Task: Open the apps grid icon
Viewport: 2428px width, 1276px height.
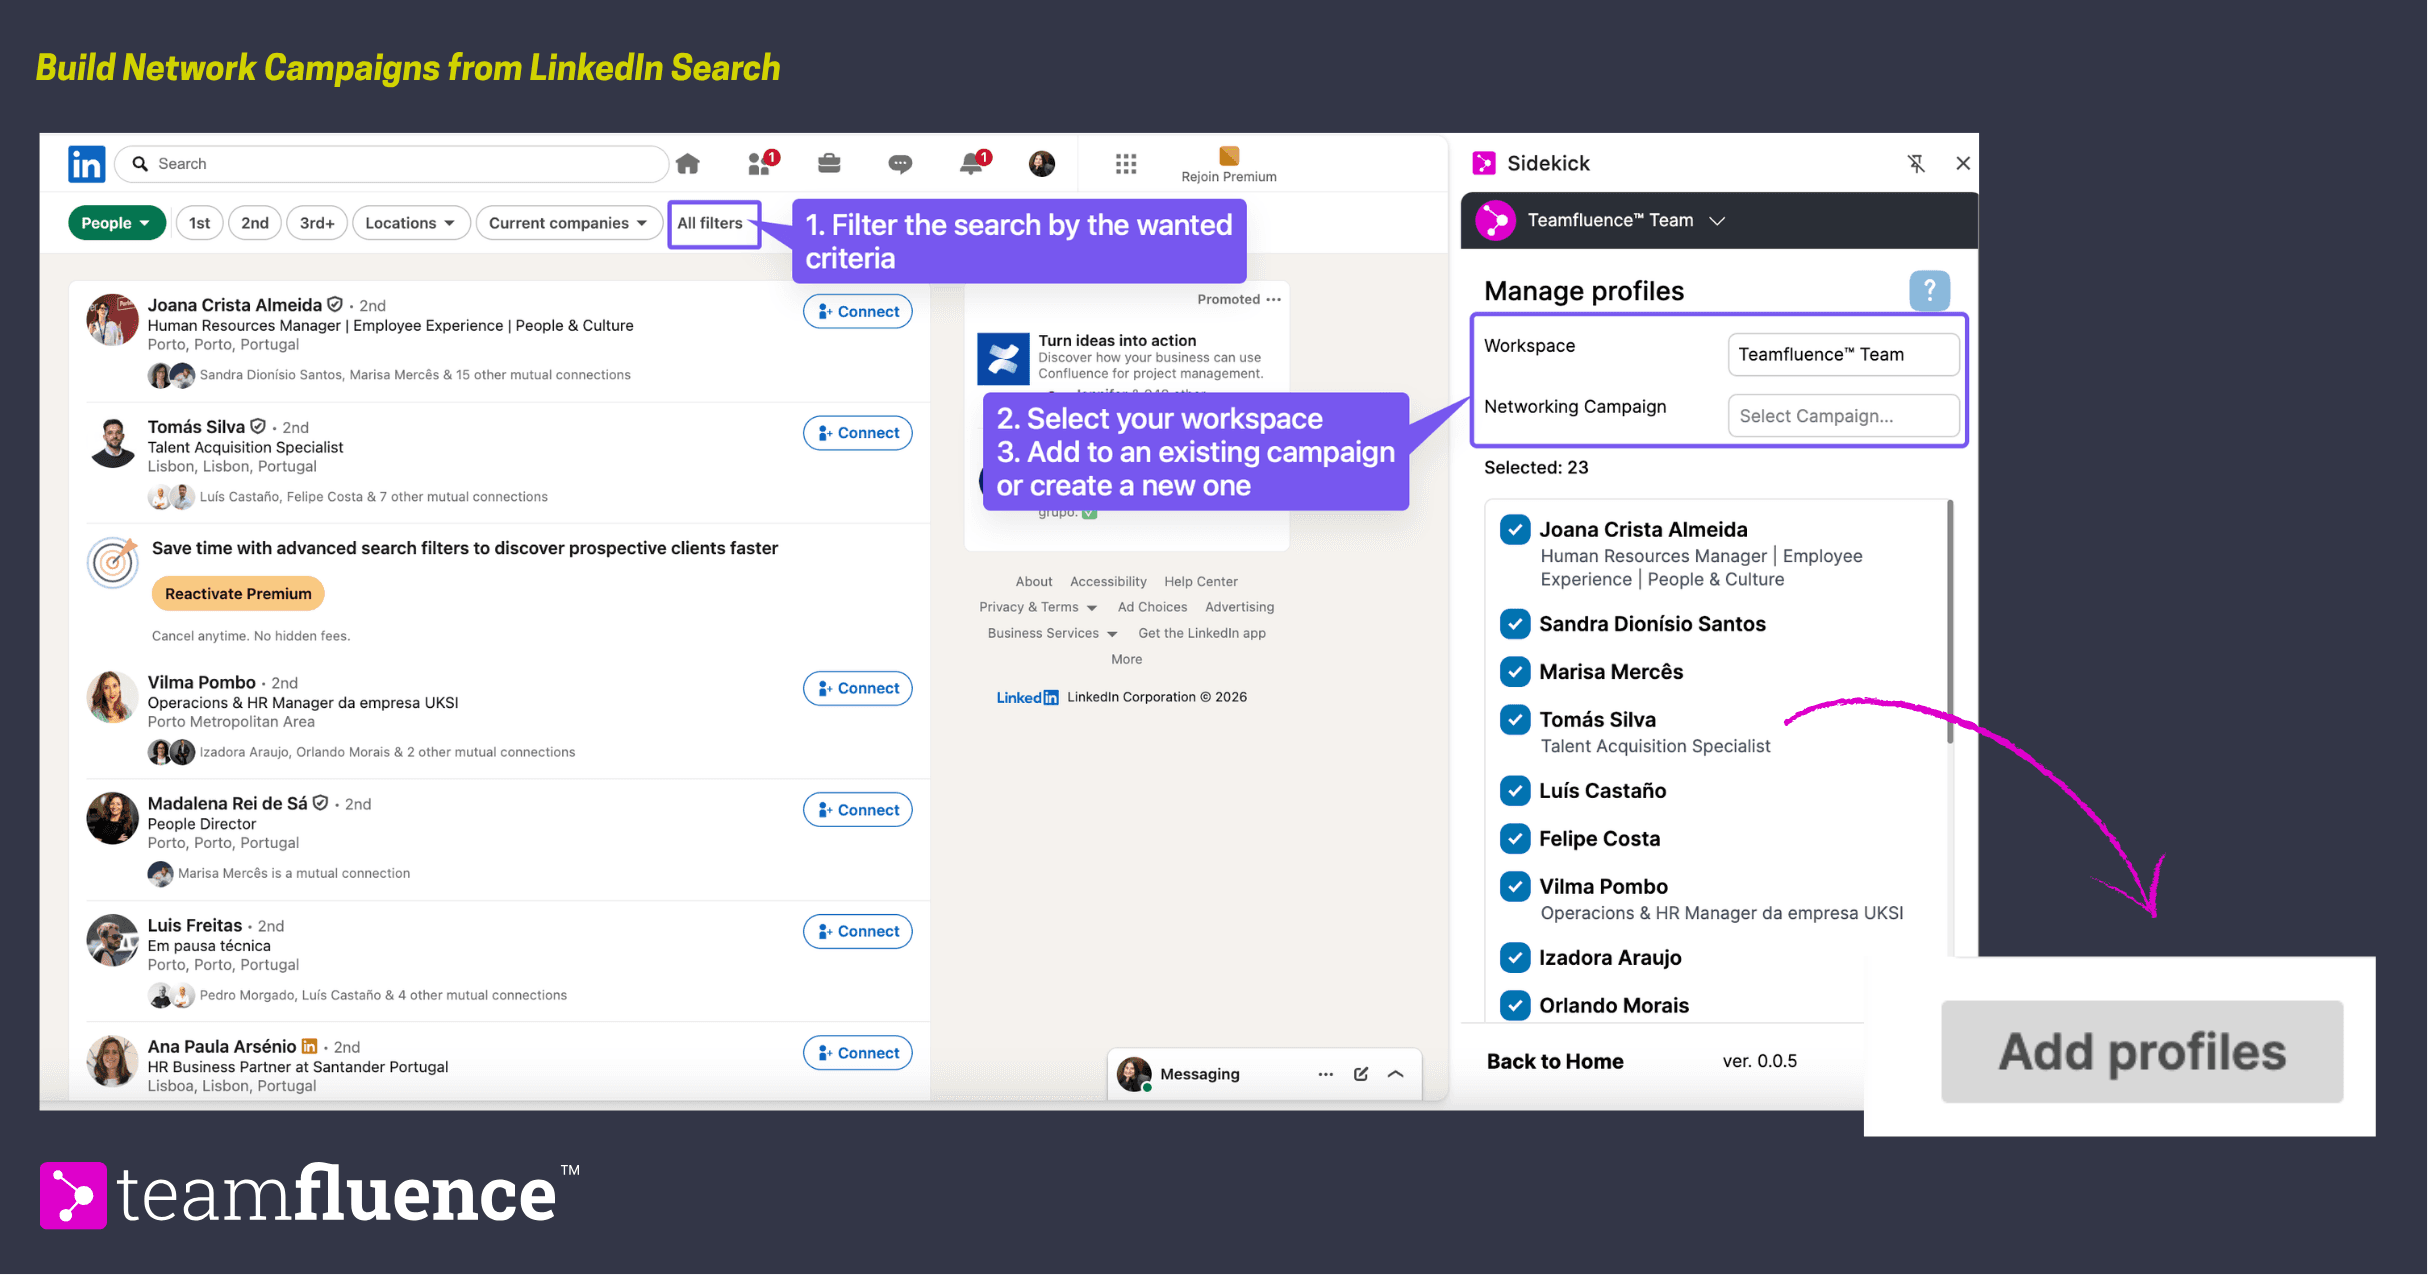Action: coord(1126,164)
